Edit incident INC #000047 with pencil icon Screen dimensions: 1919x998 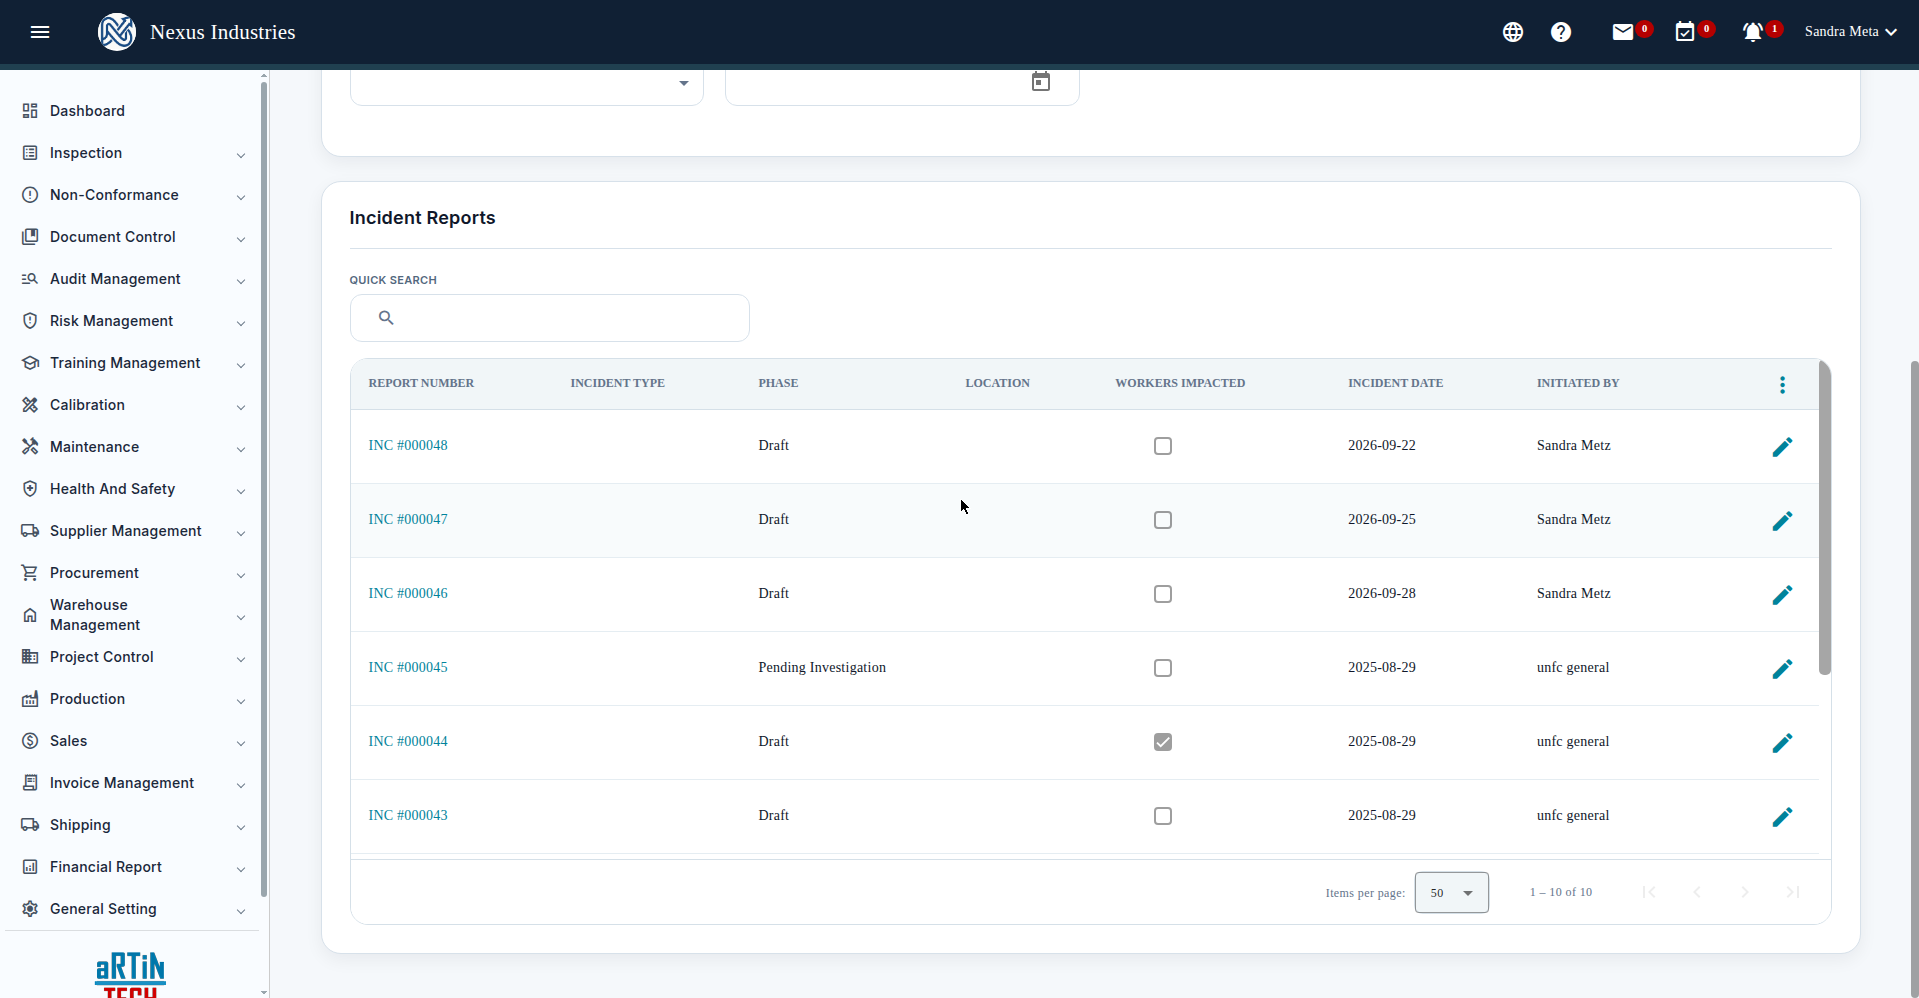(x=1782, y=521)
